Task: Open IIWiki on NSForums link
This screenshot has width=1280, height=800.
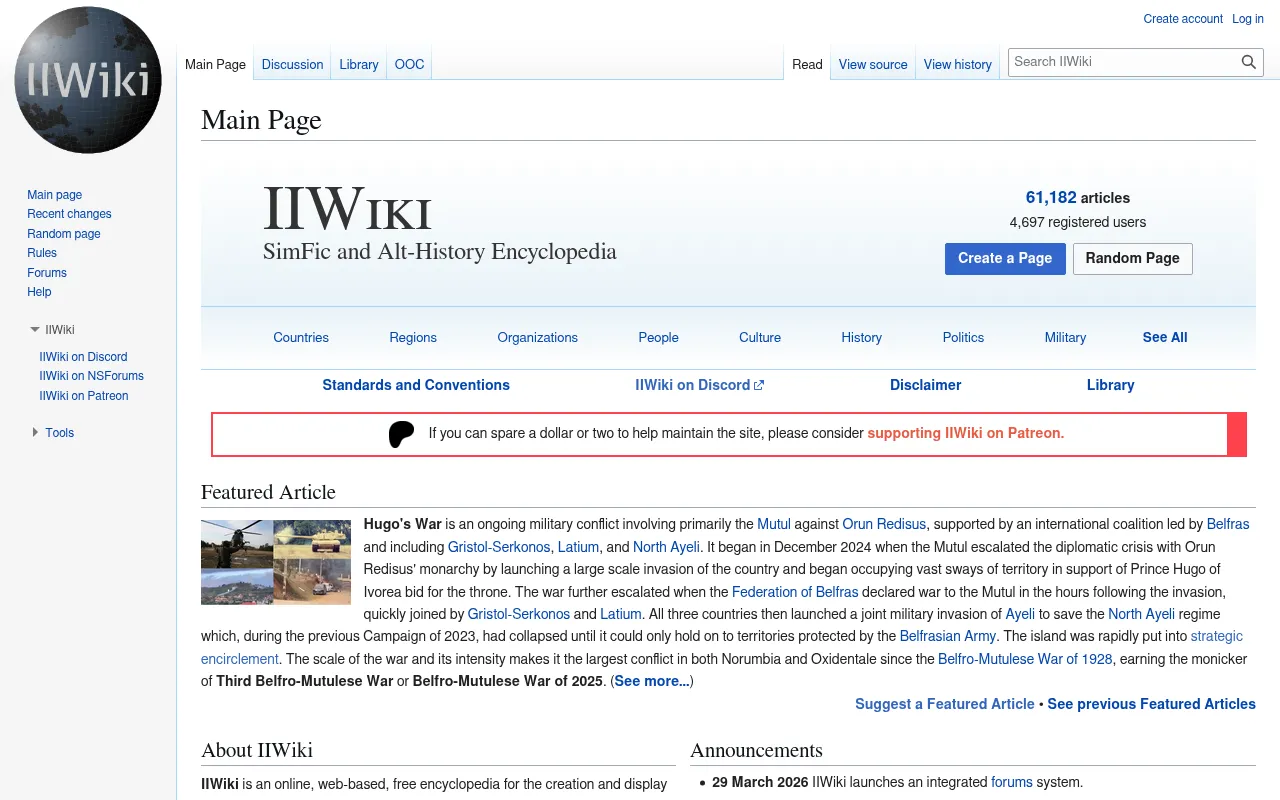Action: [x=92, y=376]
